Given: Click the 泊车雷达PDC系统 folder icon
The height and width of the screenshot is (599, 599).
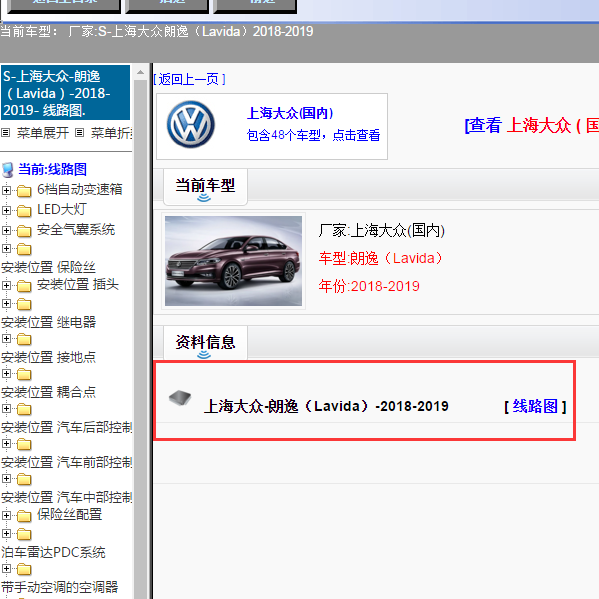Looking at the screenshot, I should 24,534.
